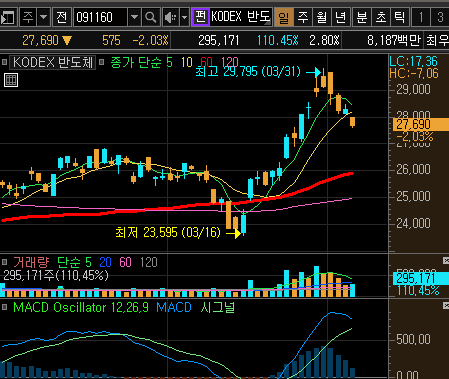Toggle the small square marker before 거래량
This screenshot has height=379, width=449.
coord(4,262)
